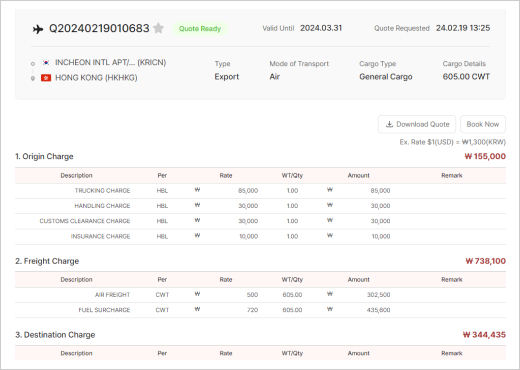Click fuel surcharge amount 435,600

tap(379, 310)
